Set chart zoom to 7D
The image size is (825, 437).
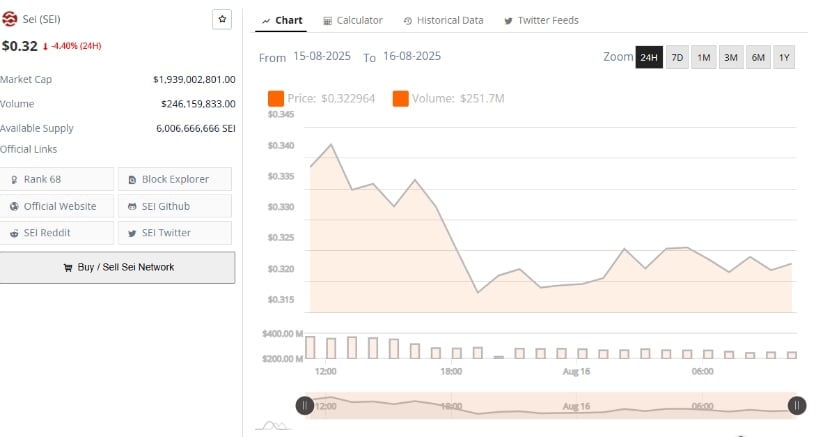point(677,57)
